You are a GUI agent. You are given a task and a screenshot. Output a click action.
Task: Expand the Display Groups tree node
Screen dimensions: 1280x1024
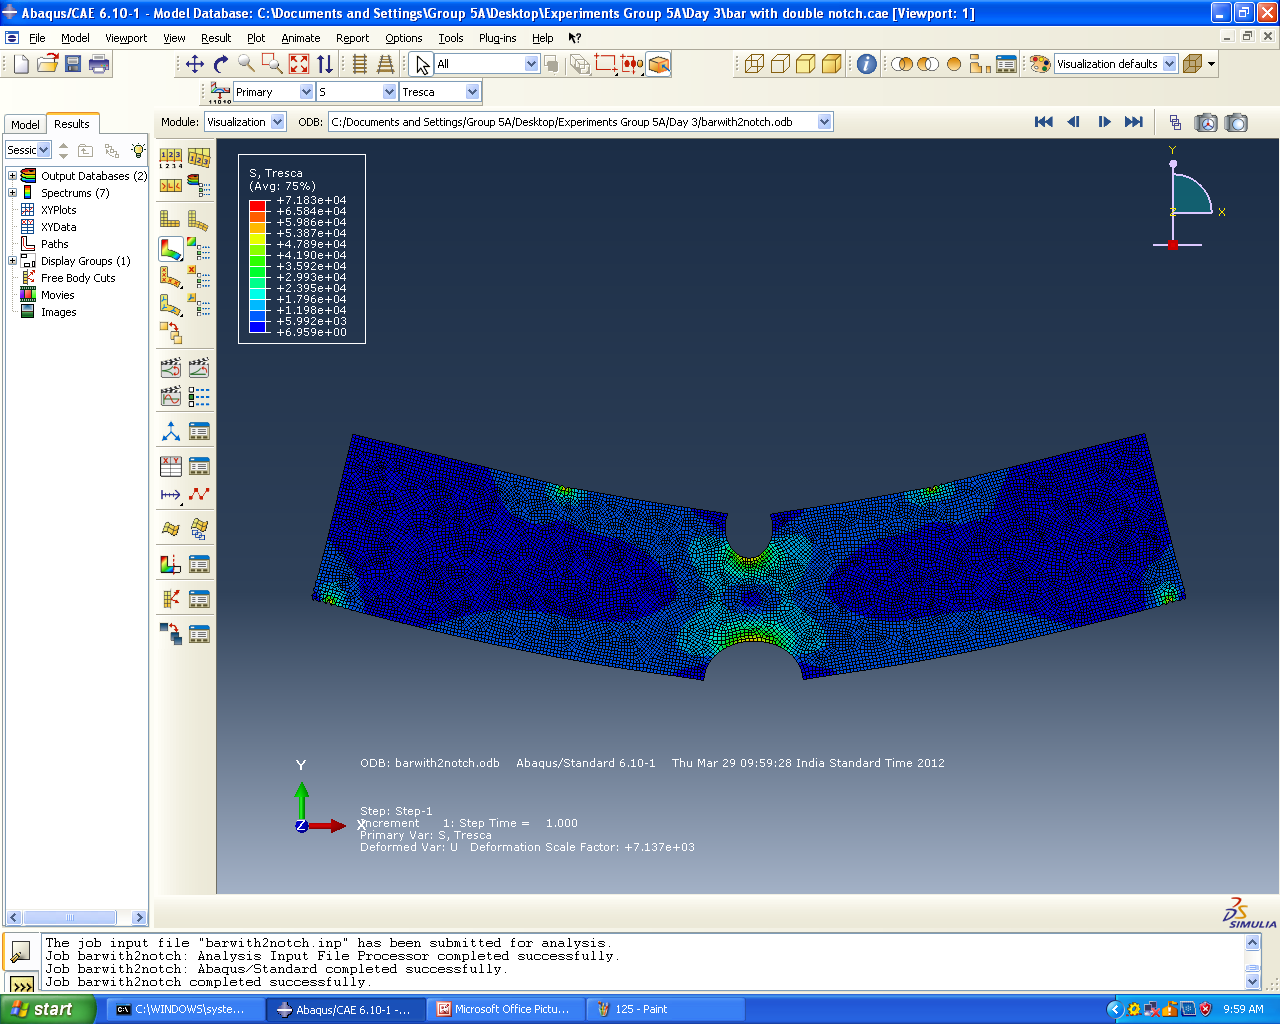(12, 261)
